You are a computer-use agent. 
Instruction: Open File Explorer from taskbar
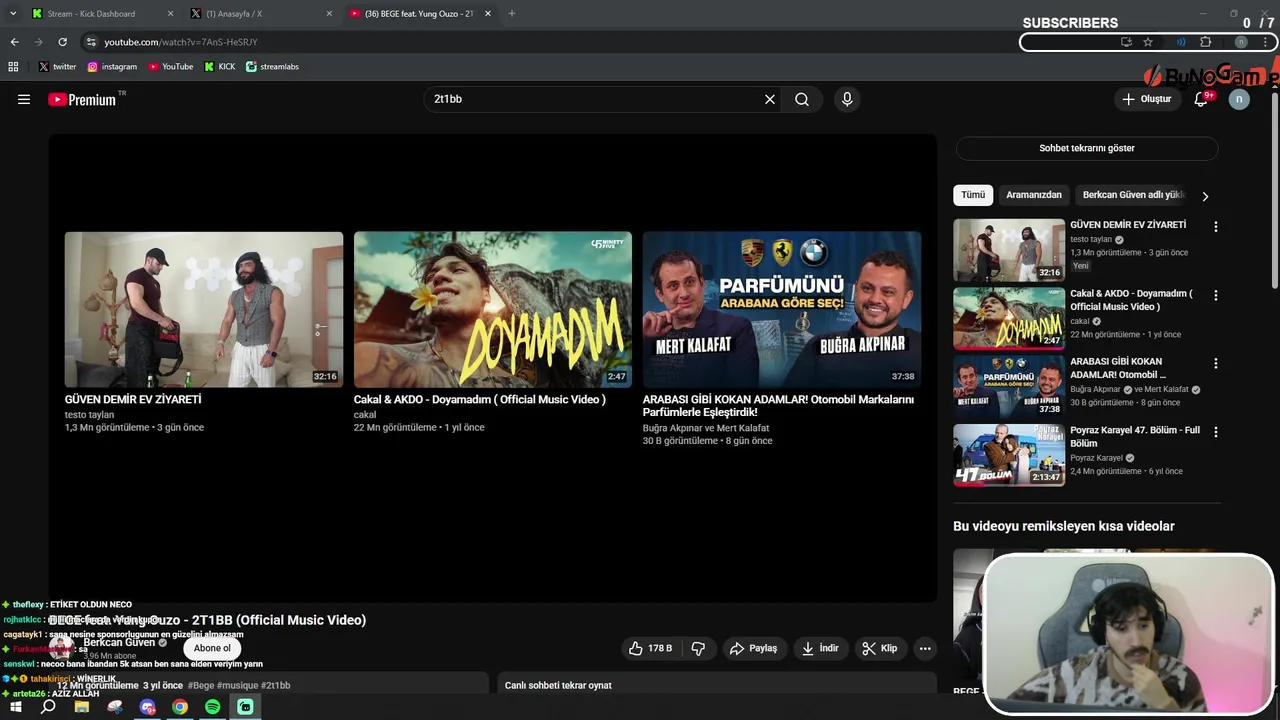click(x=82, y=707)
